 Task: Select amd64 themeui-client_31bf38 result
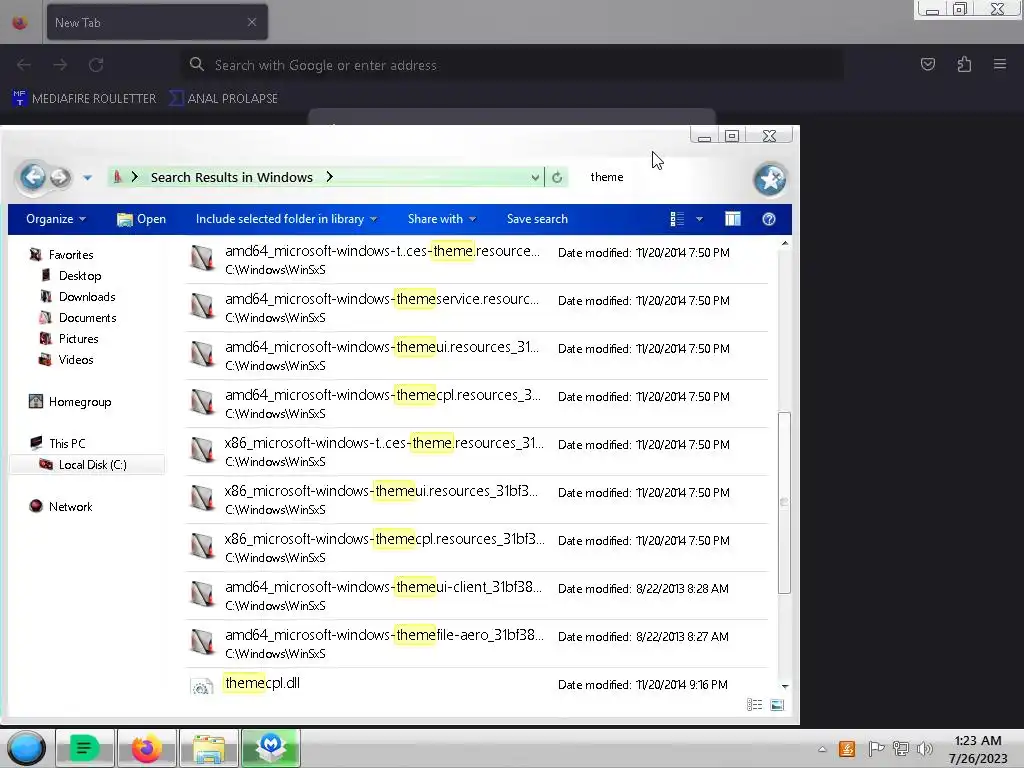477,596
